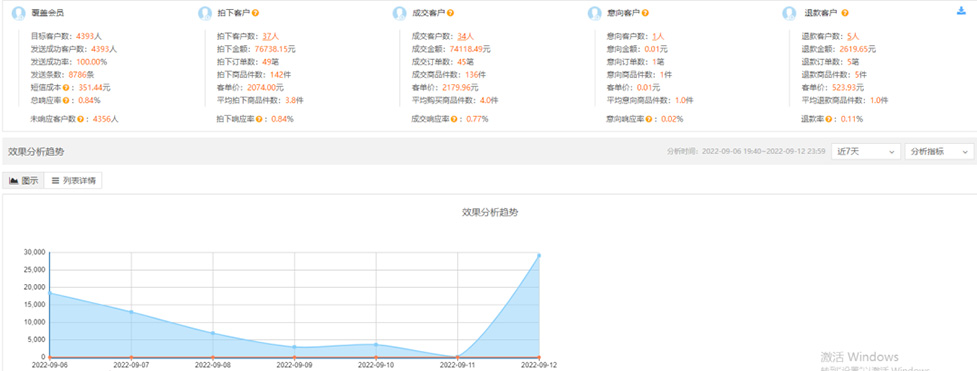Screen dimensions: 977x371
Task: Click the 拍下订单数 value 49笔
Action: point(270,62)
